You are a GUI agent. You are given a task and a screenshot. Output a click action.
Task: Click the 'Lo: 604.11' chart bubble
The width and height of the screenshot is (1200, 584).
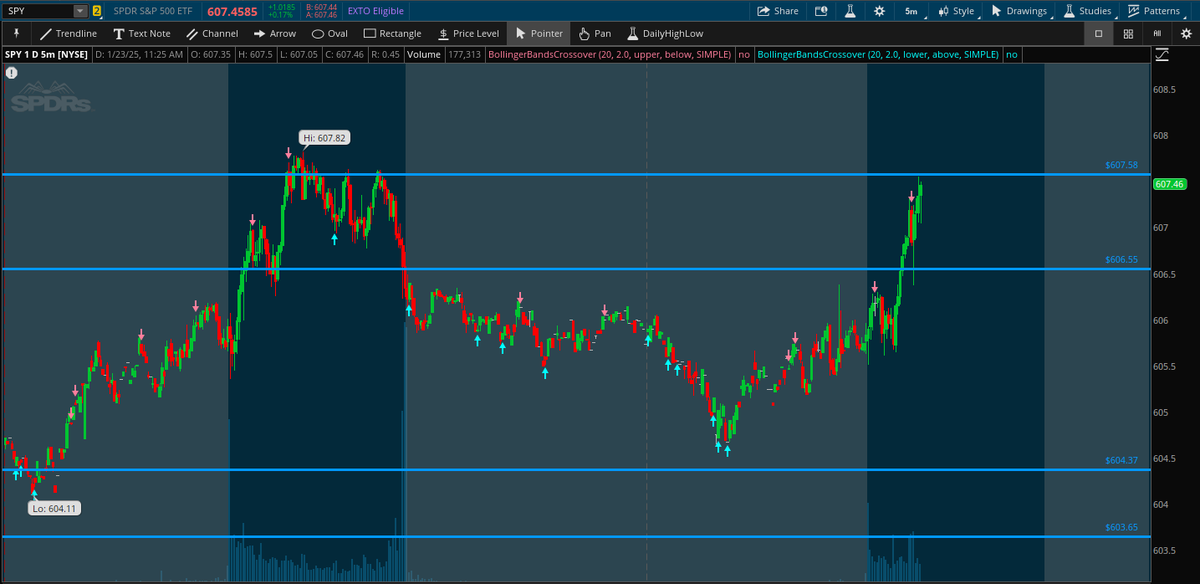56,508
